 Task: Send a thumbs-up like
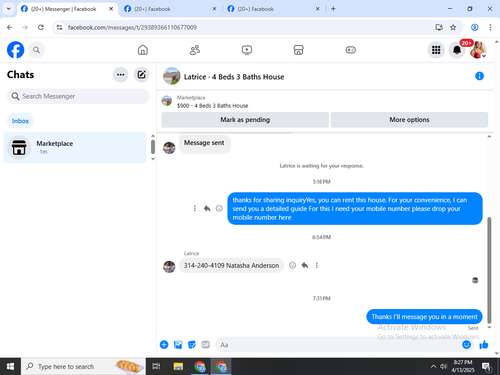click(x=484, y=345)
